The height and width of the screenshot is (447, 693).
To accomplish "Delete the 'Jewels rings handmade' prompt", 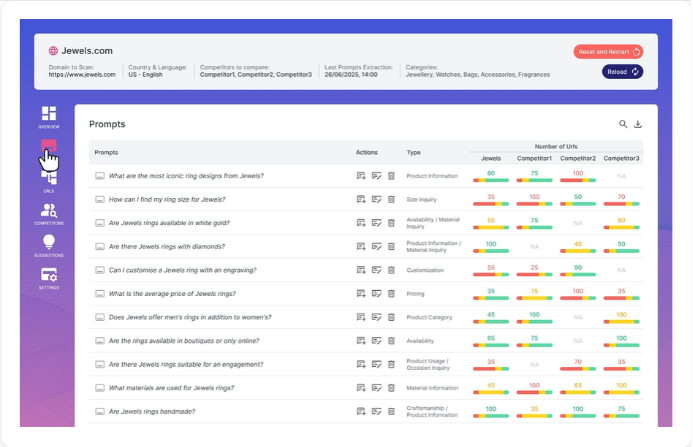I will pos(391,411).
